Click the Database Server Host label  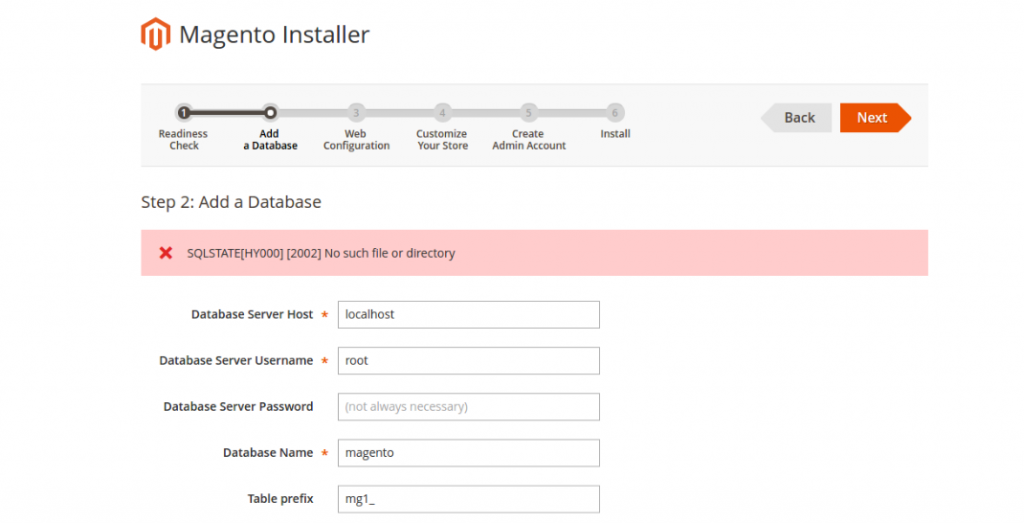pos(252,315)
